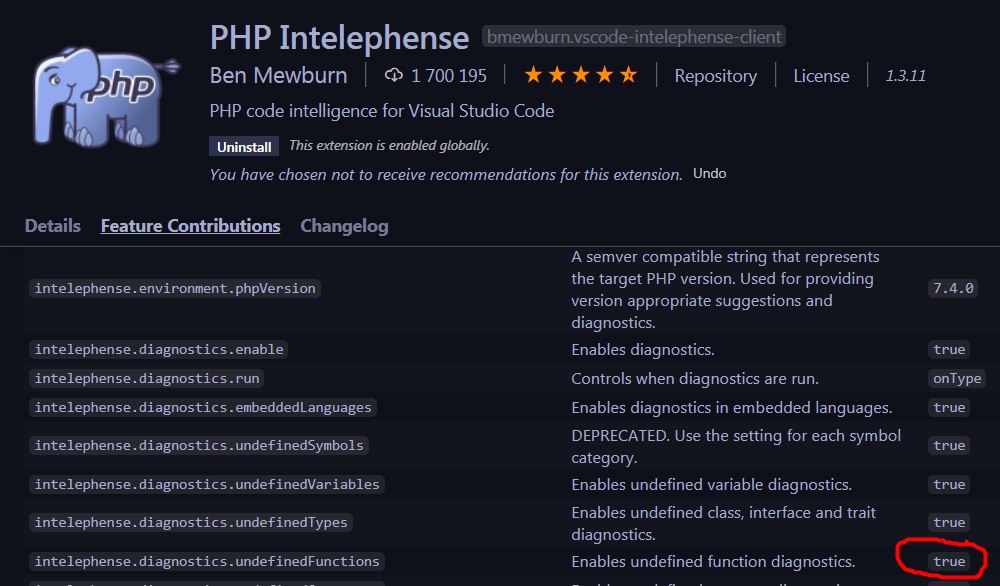This screenshot has height=586, width=1000.
Task: Click intelephense.diagnostics.undefinedFunctions setting name
Action: pos(207,561)
